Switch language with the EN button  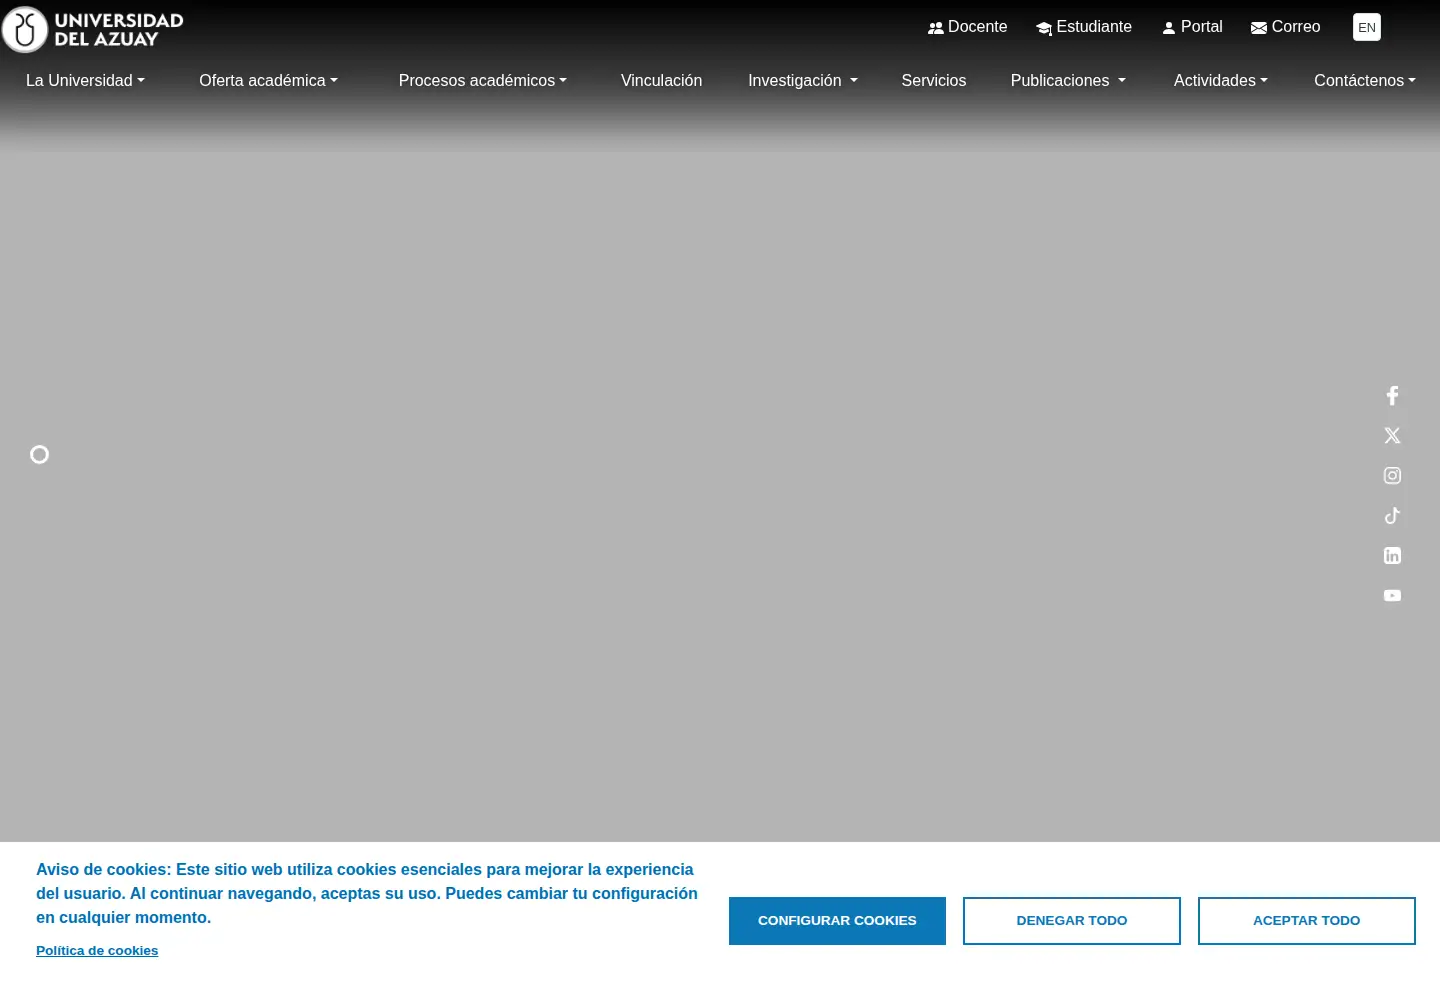(x=1367, y=27)
